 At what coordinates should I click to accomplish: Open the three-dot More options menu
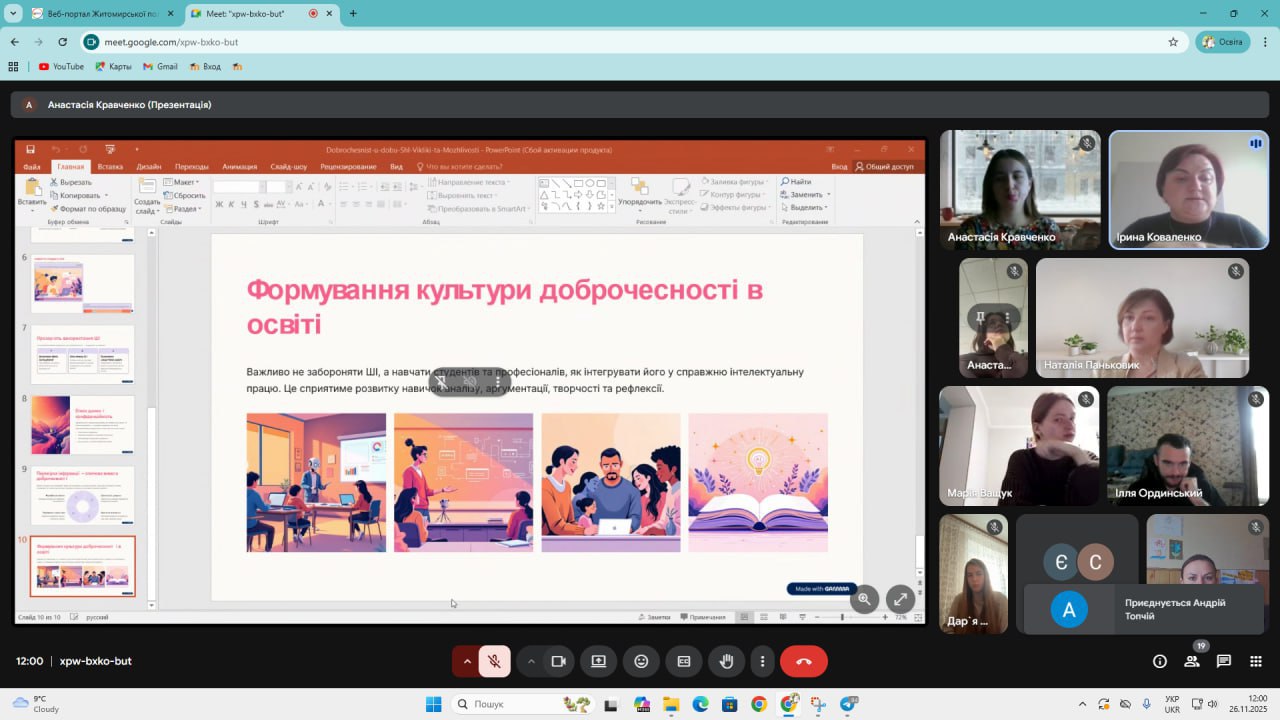763,661
